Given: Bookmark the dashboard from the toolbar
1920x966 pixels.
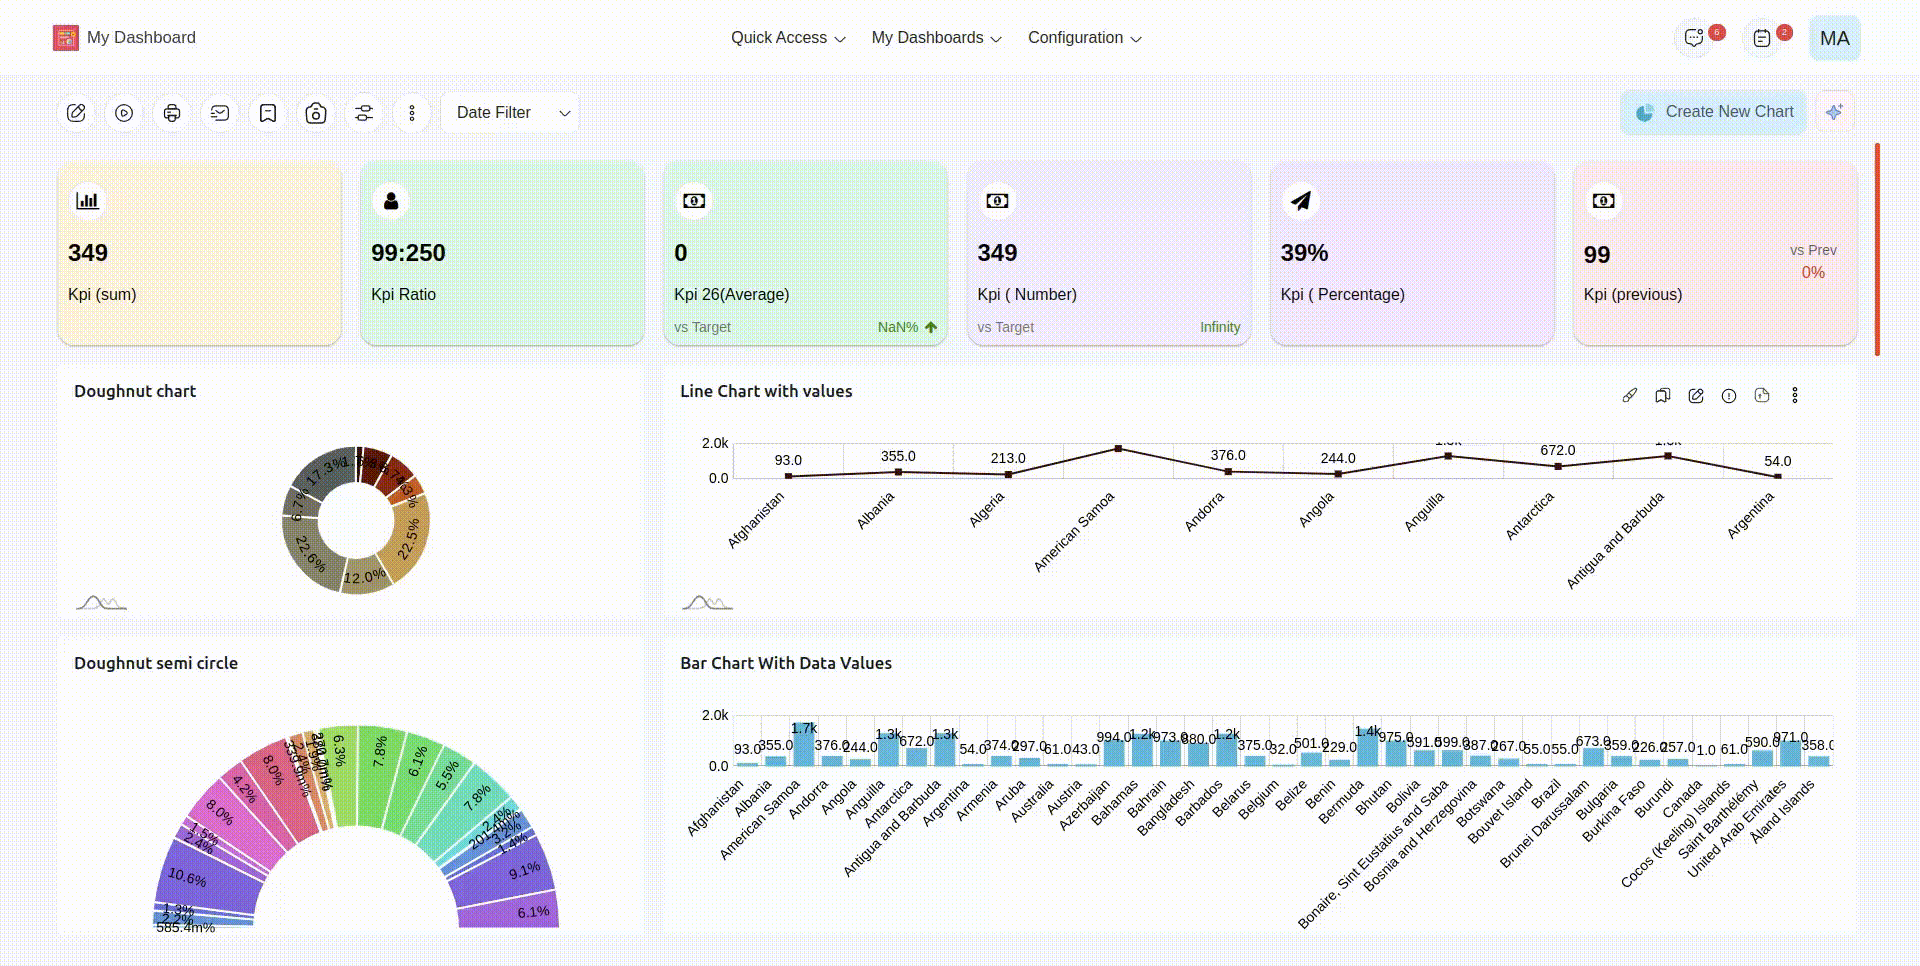Looking at the screenshot, I should (x=268, y=113).
